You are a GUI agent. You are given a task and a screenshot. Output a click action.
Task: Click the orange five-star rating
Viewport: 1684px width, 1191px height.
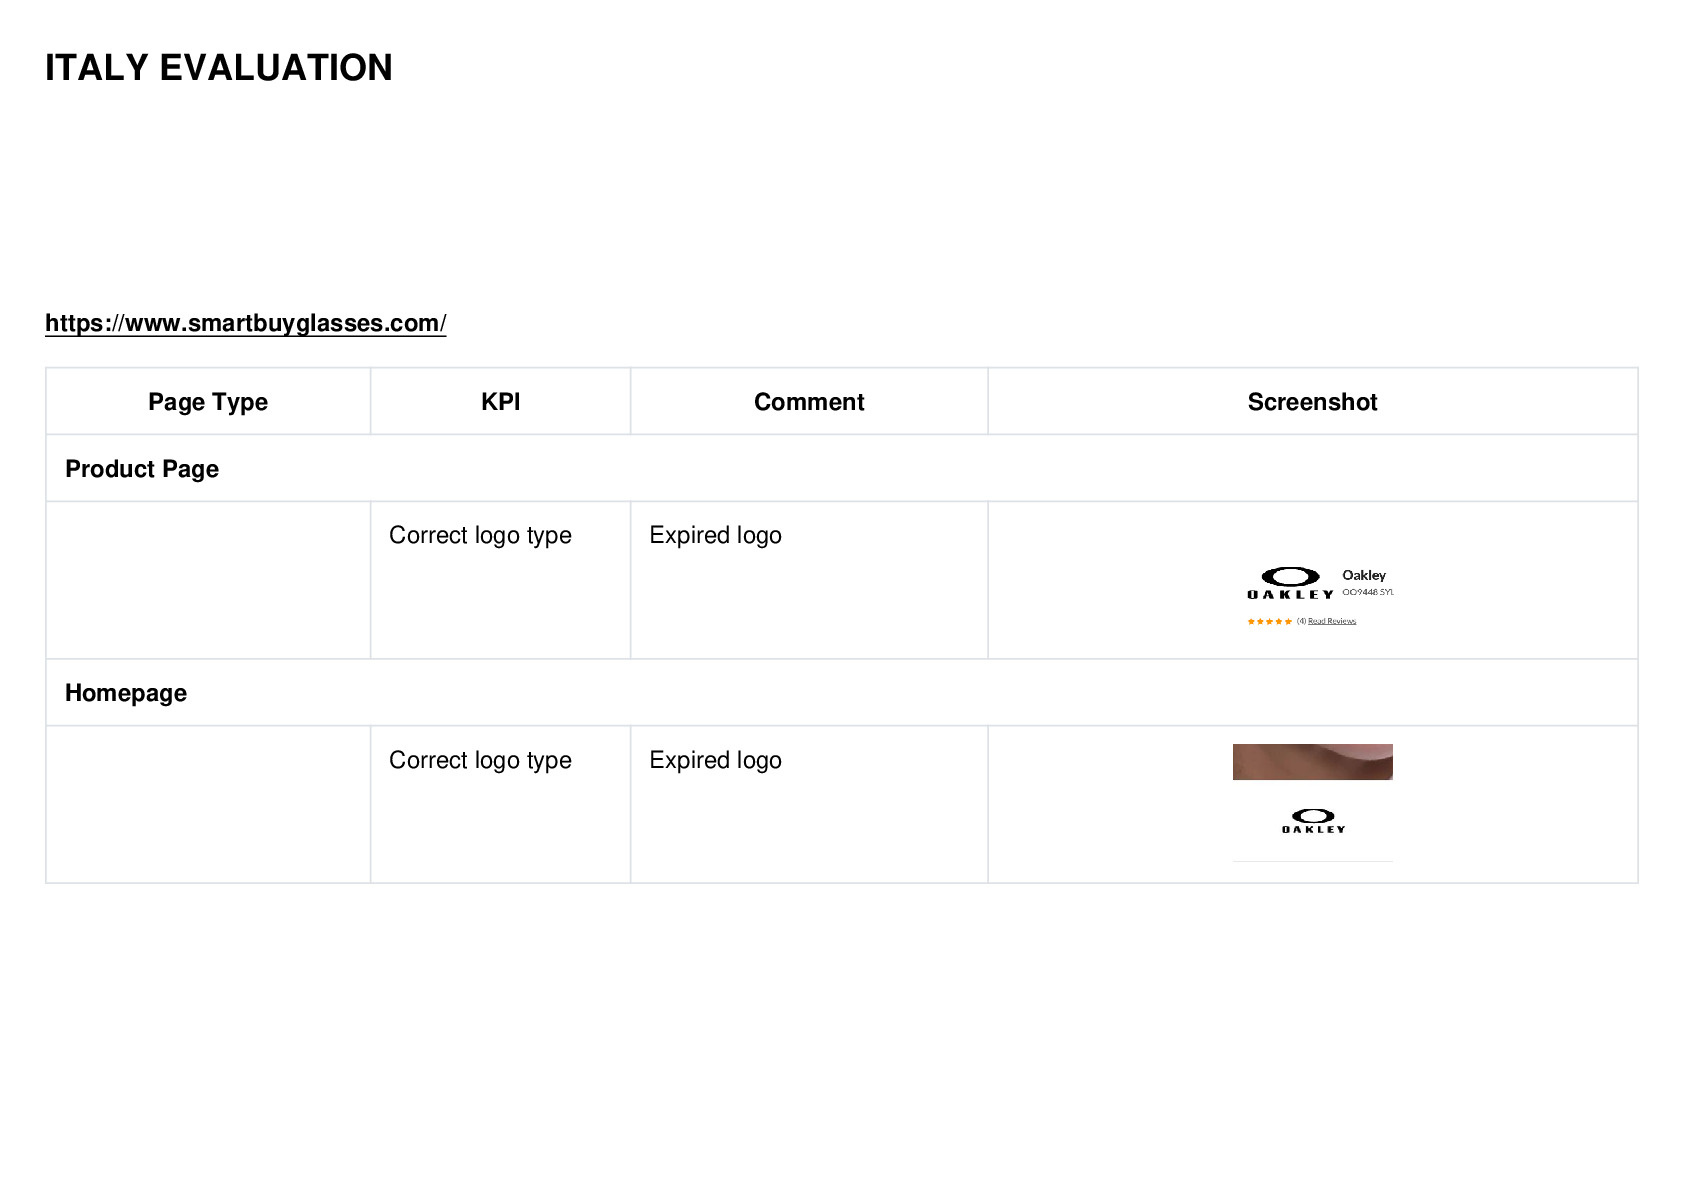1269,621
